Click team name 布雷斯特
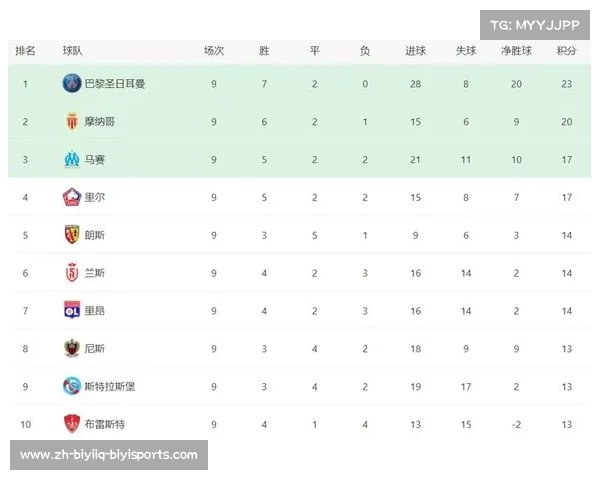The height and width of the screenshot is (480, 600). (x=104, y=424)
